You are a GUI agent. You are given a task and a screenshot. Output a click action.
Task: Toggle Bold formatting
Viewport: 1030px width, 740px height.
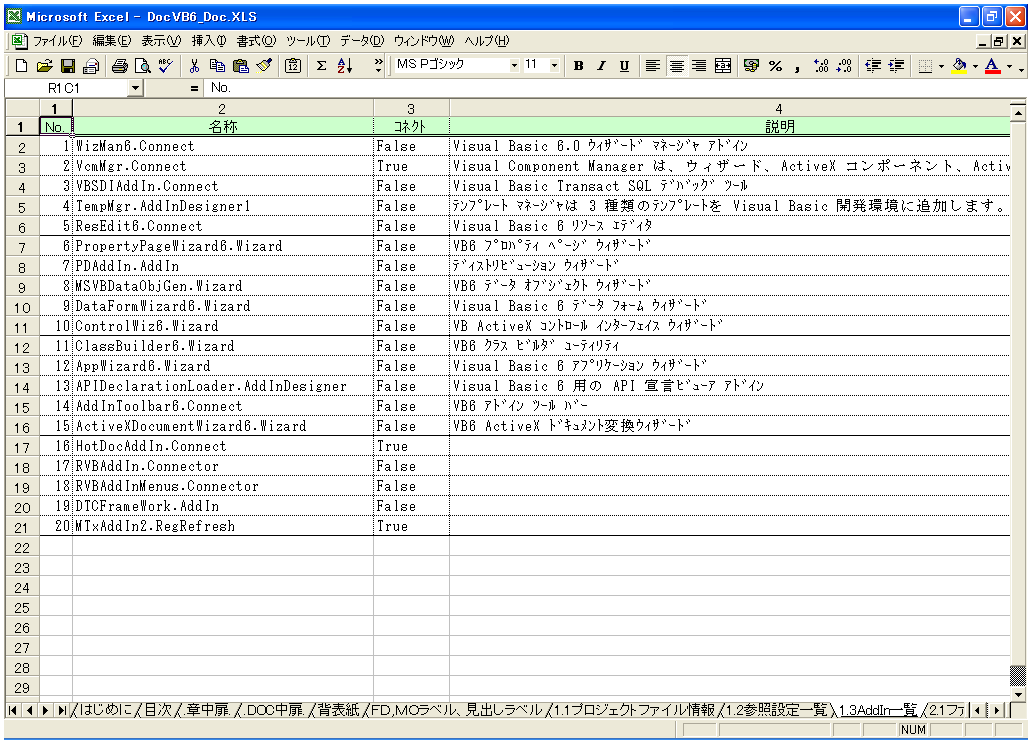[x=578, y=66]
